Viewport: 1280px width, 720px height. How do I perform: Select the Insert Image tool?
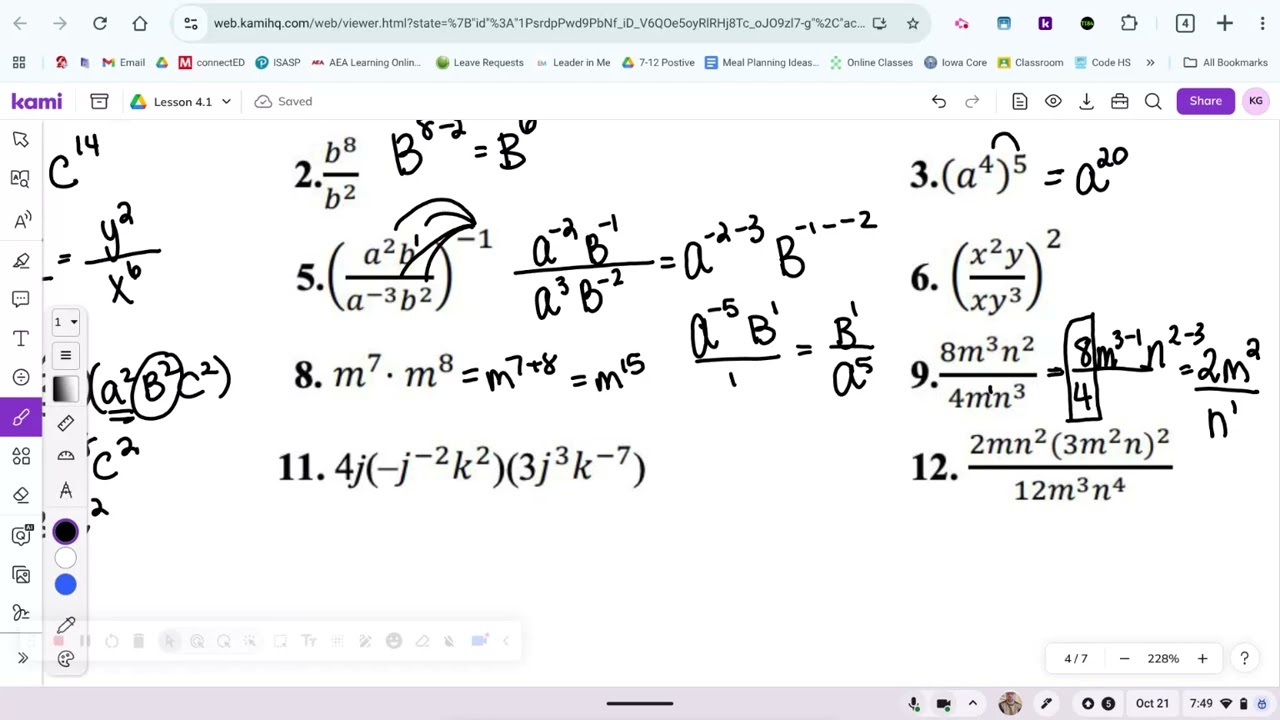(x=21, y=574)
